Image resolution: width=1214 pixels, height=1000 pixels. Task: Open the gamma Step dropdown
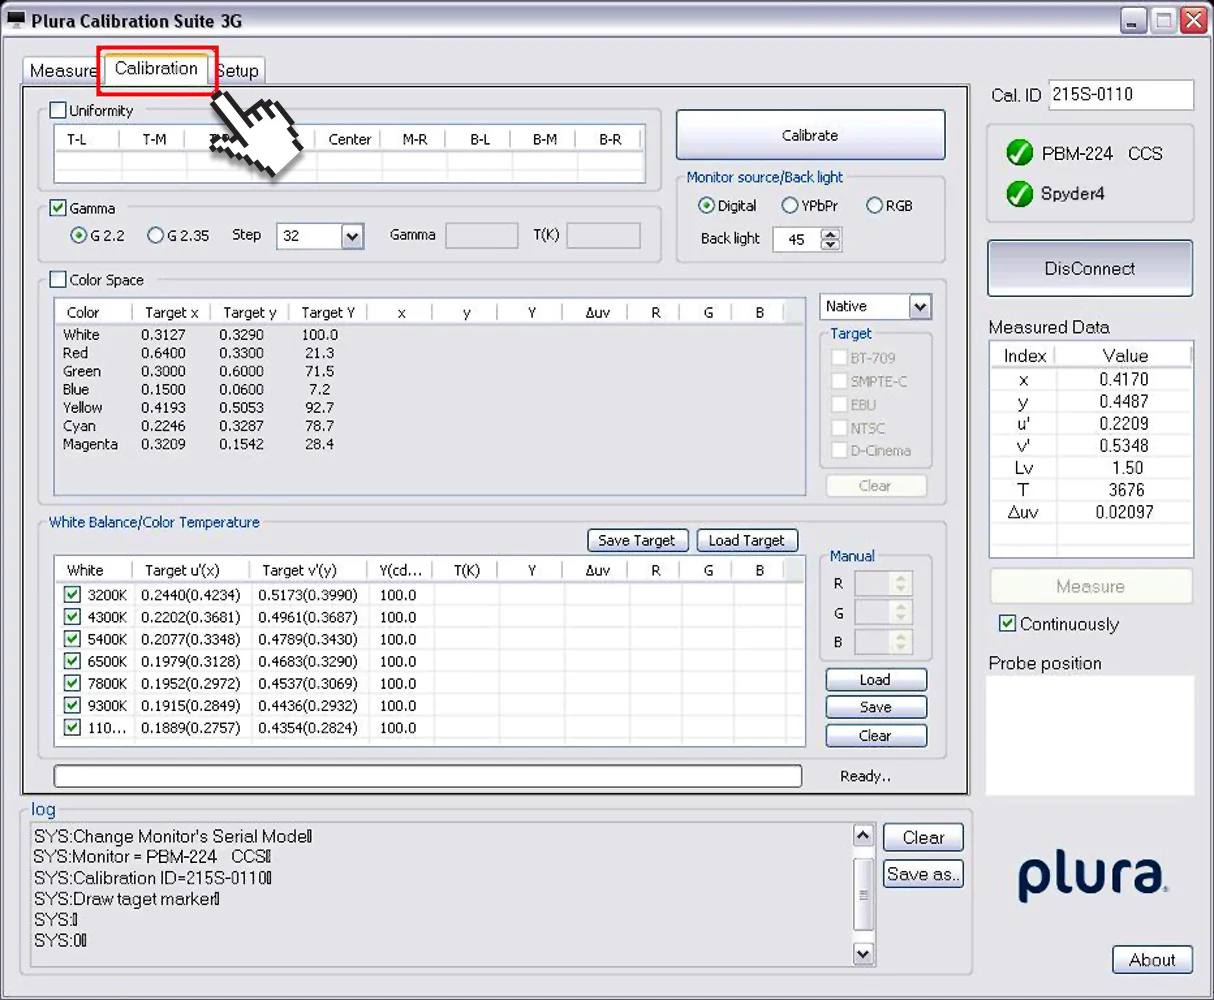click(351, 236)
